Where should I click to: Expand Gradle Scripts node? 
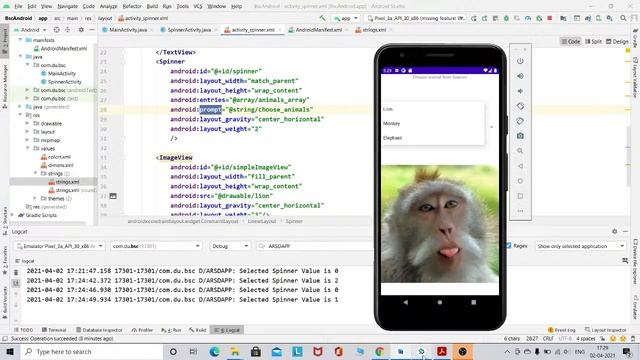tap(13, 215)
